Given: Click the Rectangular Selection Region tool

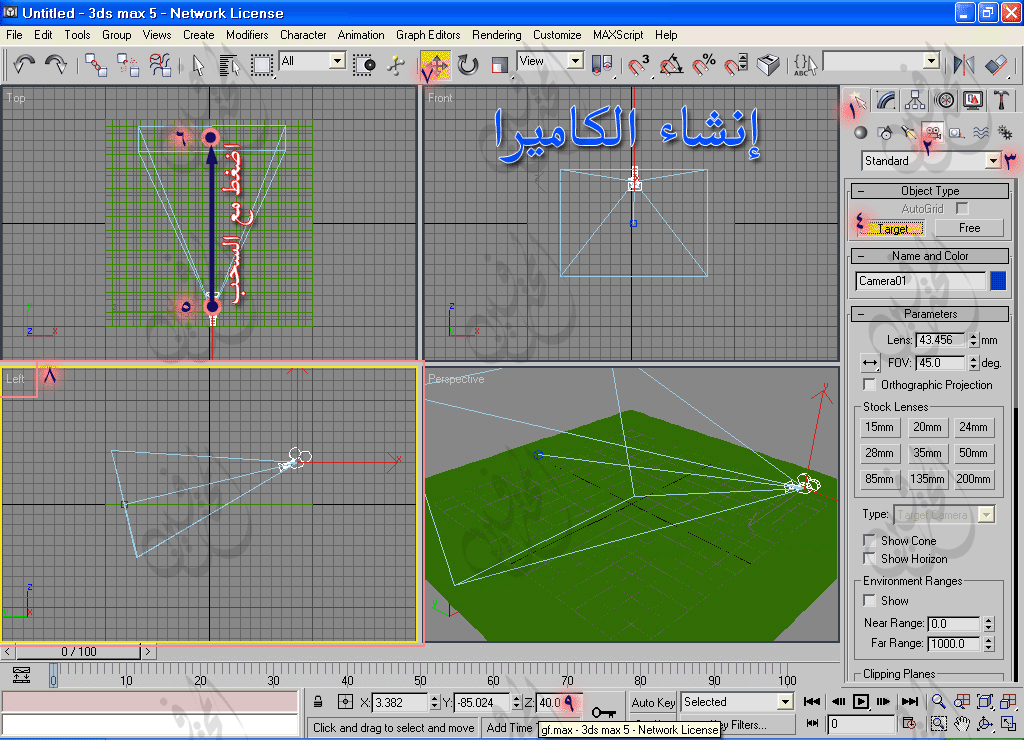Looking at the screenshot, I should coord(262,65).
